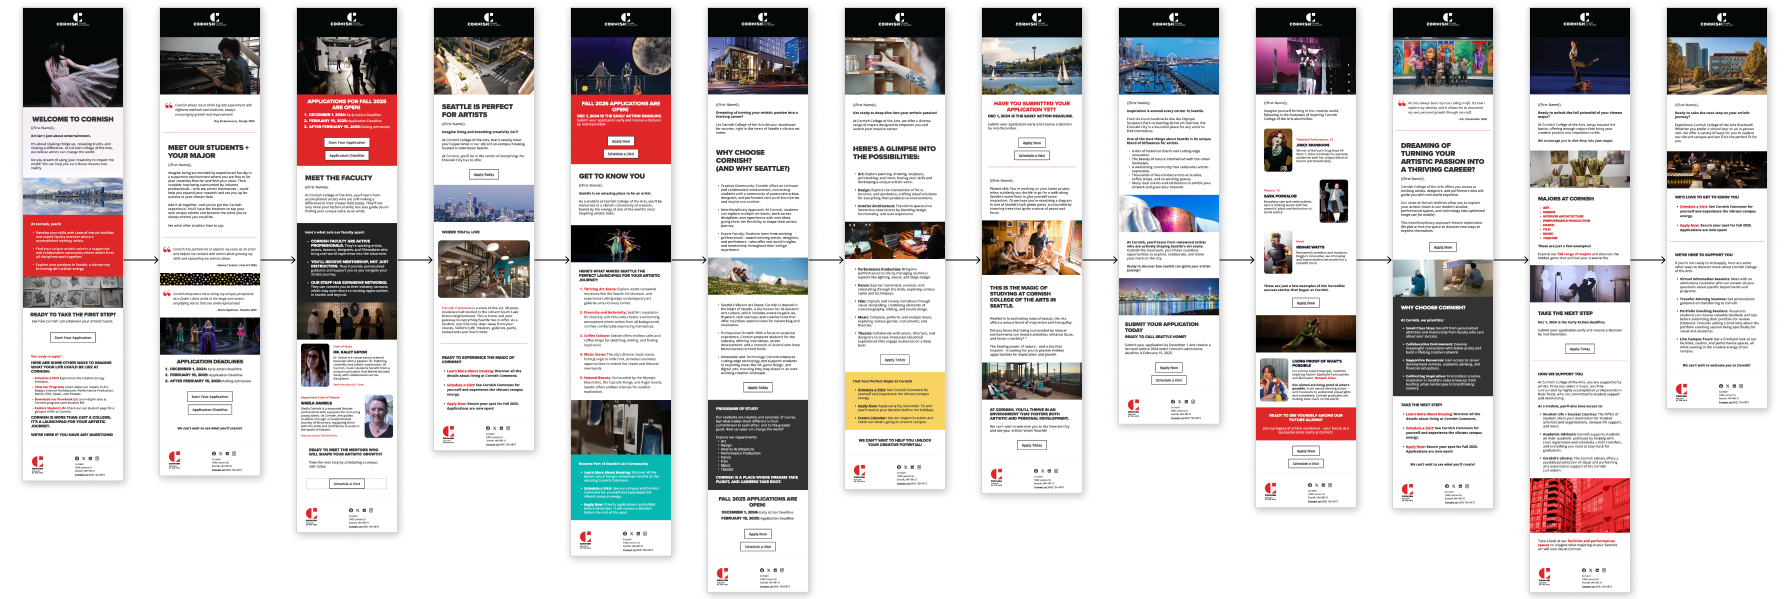The image size is (1790, 599).
Task: Click Apply Today under Take the Next Step in the Majors email
Action: pos(1580,349)
